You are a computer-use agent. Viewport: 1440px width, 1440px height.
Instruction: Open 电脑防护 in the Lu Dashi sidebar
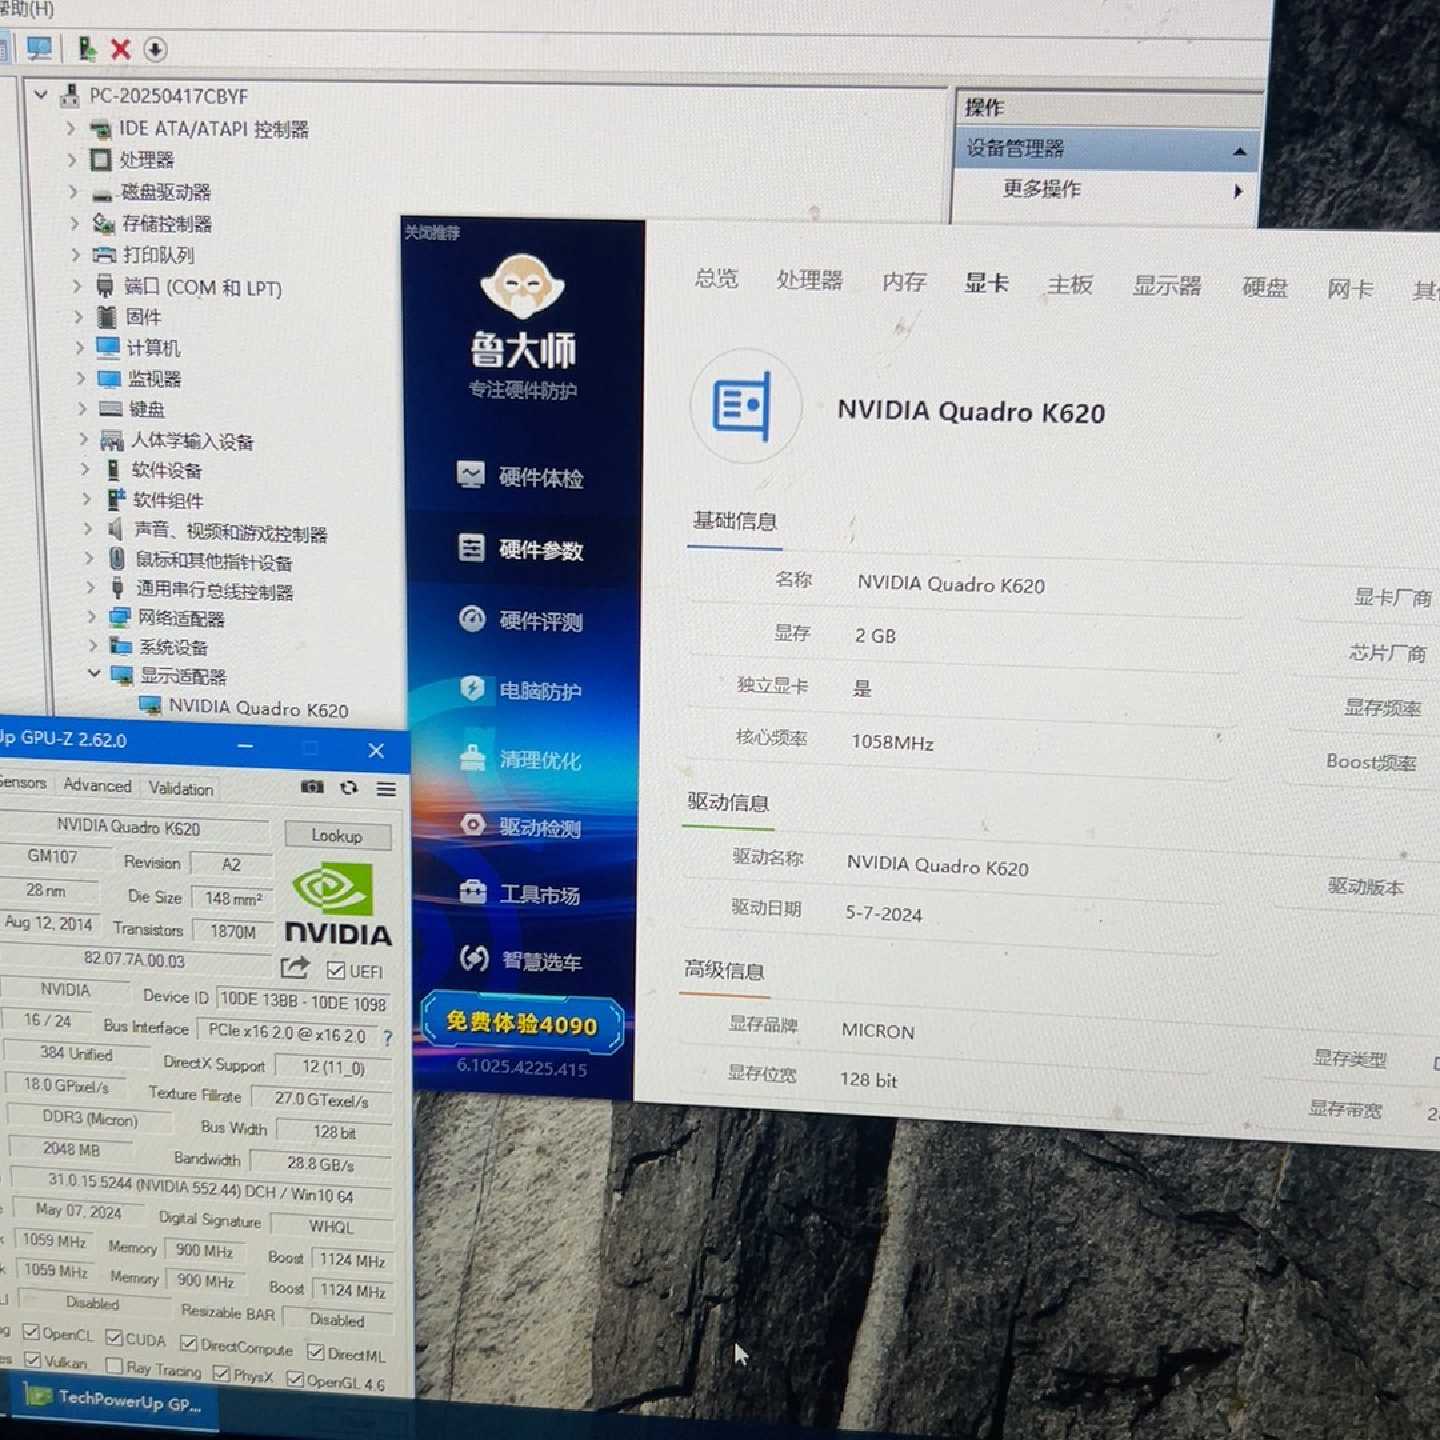522,690
